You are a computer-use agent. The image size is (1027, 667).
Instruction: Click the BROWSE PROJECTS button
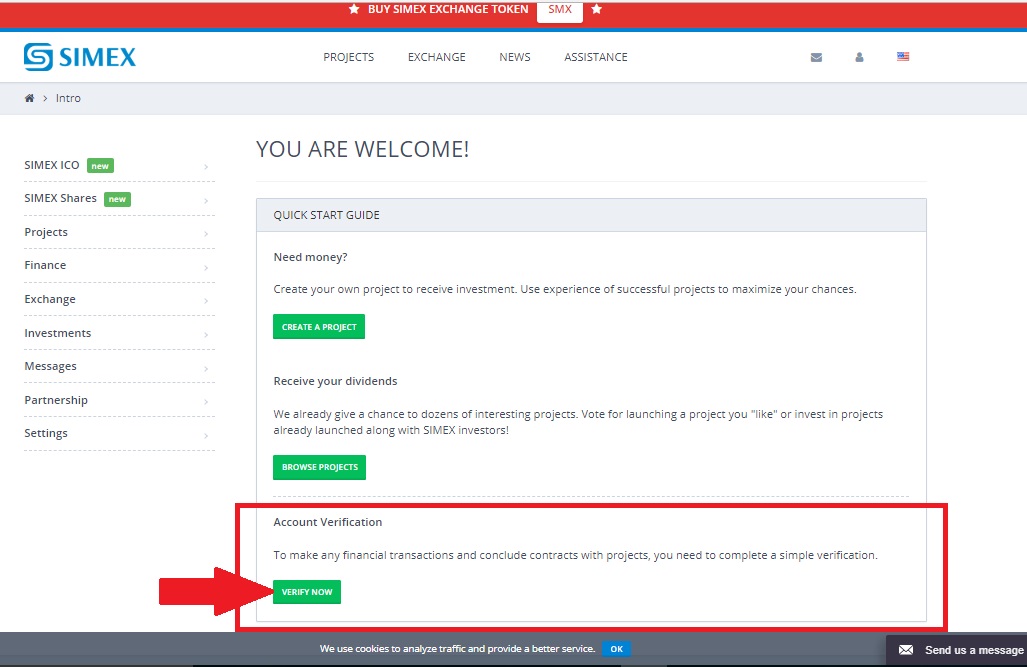point(320,467)
